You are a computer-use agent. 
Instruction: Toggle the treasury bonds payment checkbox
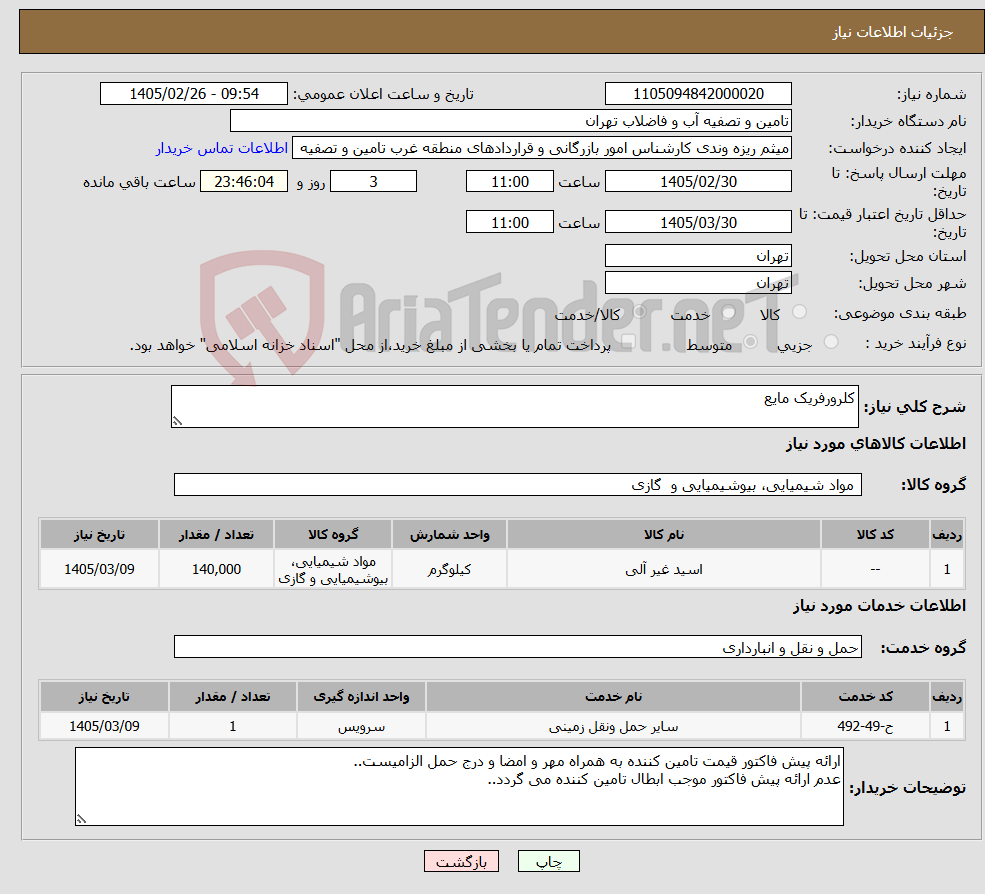pyautogui.click(x=628, y=342)
